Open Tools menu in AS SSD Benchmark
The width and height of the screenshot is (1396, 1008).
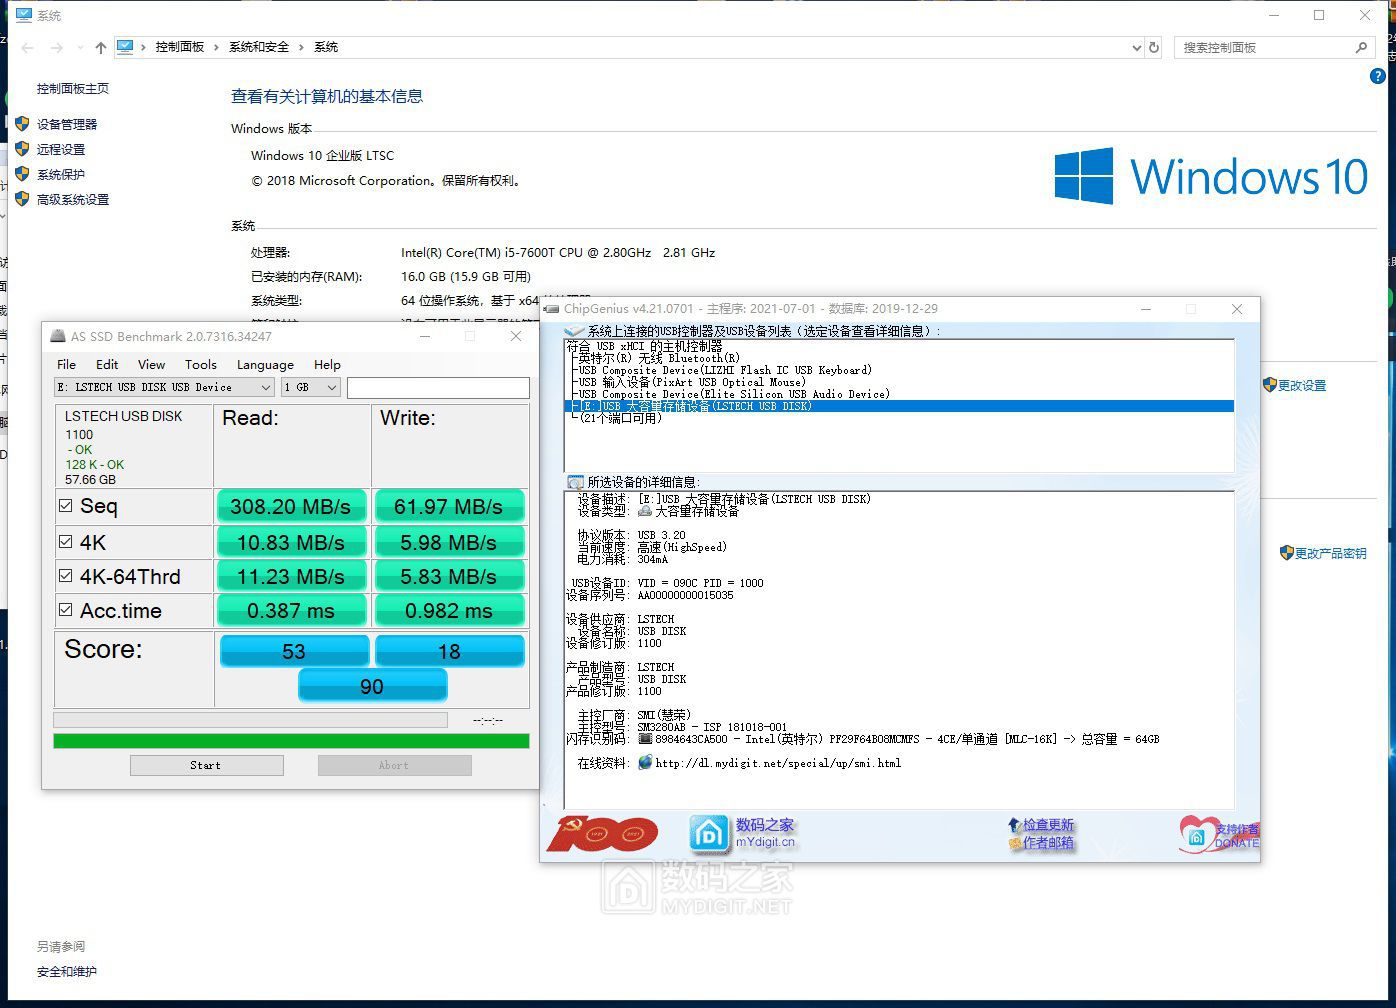200,364
